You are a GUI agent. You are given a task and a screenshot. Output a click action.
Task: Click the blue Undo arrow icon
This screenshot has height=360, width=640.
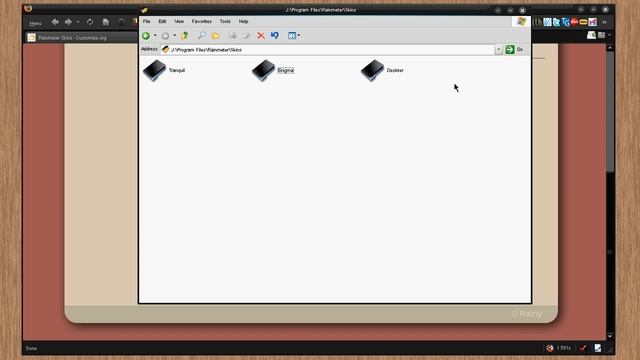tap(275, 36)
